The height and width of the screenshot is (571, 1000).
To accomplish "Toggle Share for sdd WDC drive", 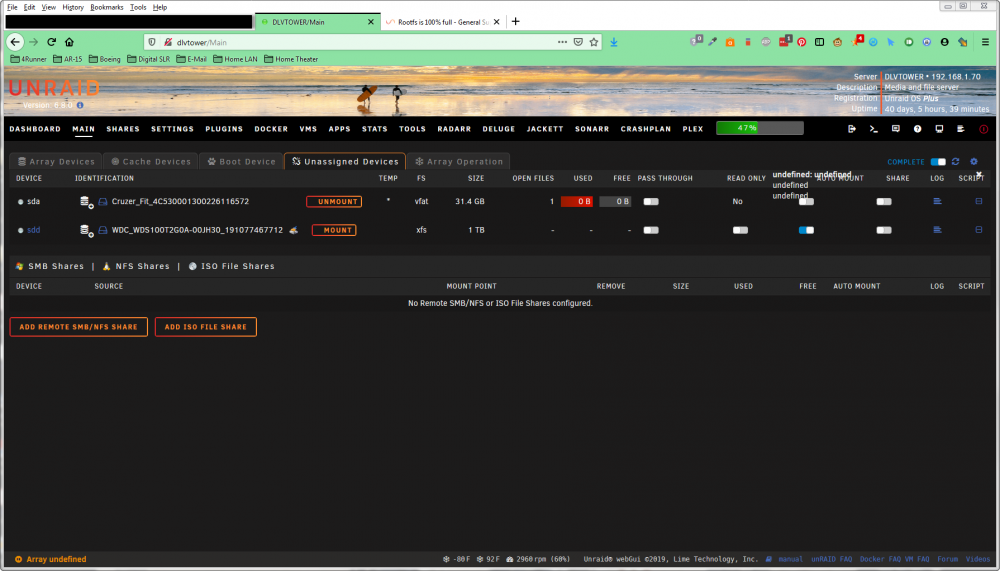I will point(883,230).
